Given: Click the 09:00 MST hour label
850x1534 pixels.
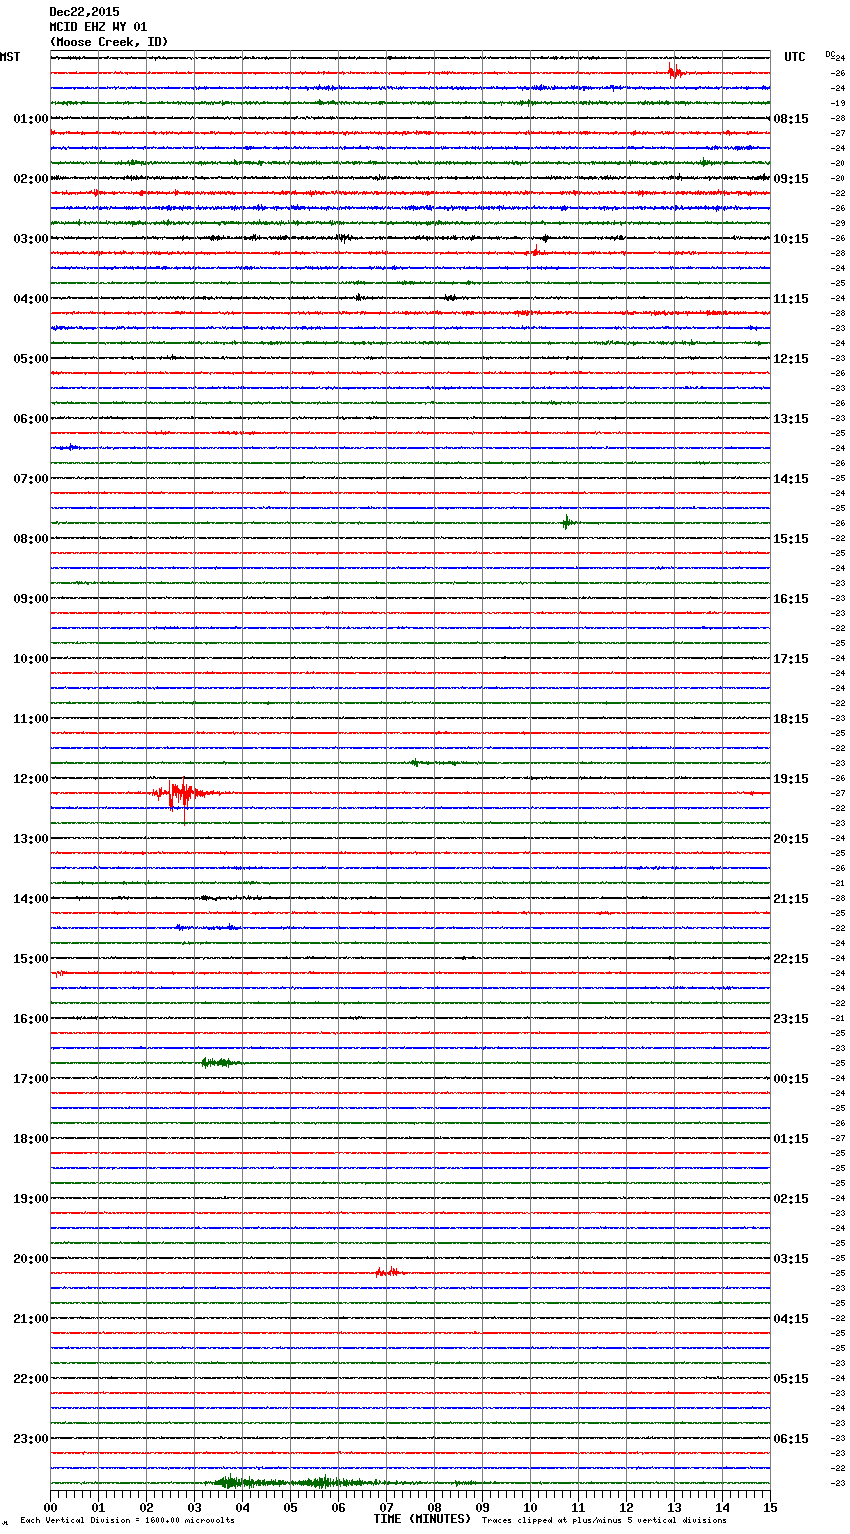Looking at the screenshot, I should 30,599.
